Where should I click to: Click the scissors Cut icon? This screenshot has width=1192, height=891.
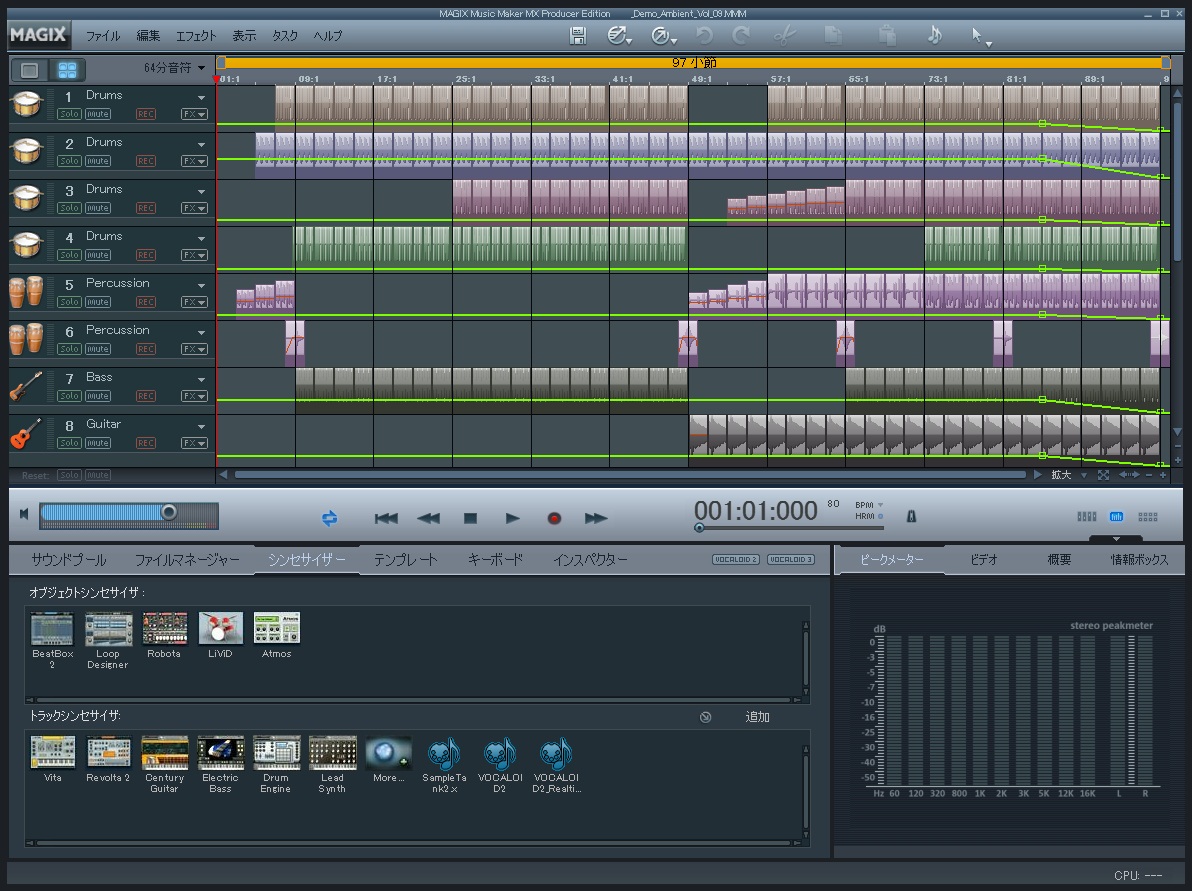(785, 35)
